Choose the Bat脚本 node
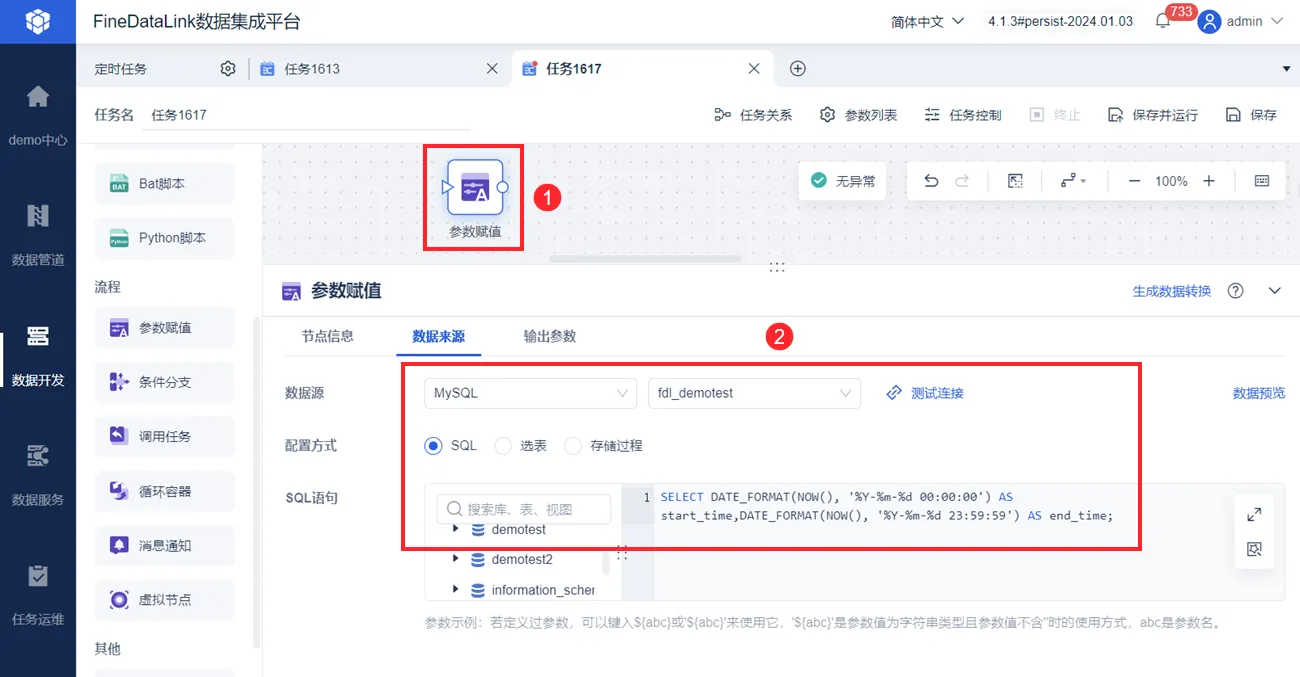Viewport: 1300px width, 677px height. [x=164, y=184]
